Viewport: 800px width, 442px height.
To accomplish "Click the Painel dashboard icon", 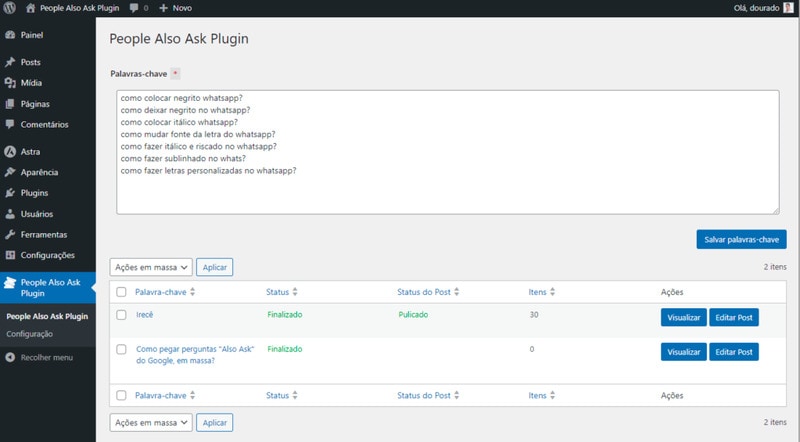I will coord(10,35).
